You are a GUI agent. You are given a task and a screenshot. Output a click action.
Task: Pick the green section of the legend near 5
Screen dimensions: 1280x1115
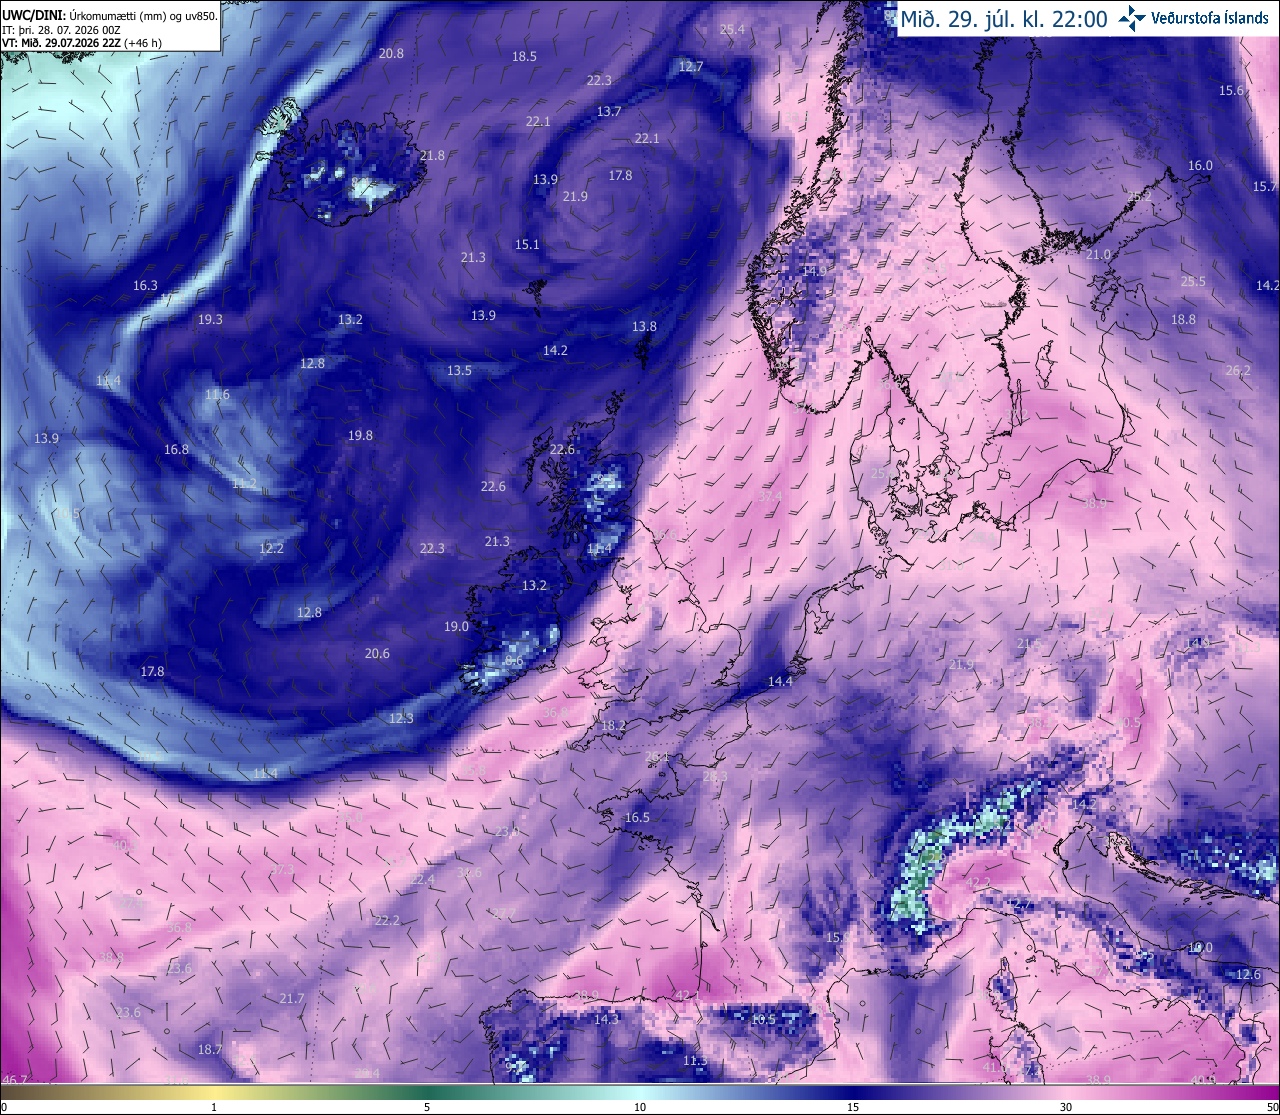(427, 1091)
